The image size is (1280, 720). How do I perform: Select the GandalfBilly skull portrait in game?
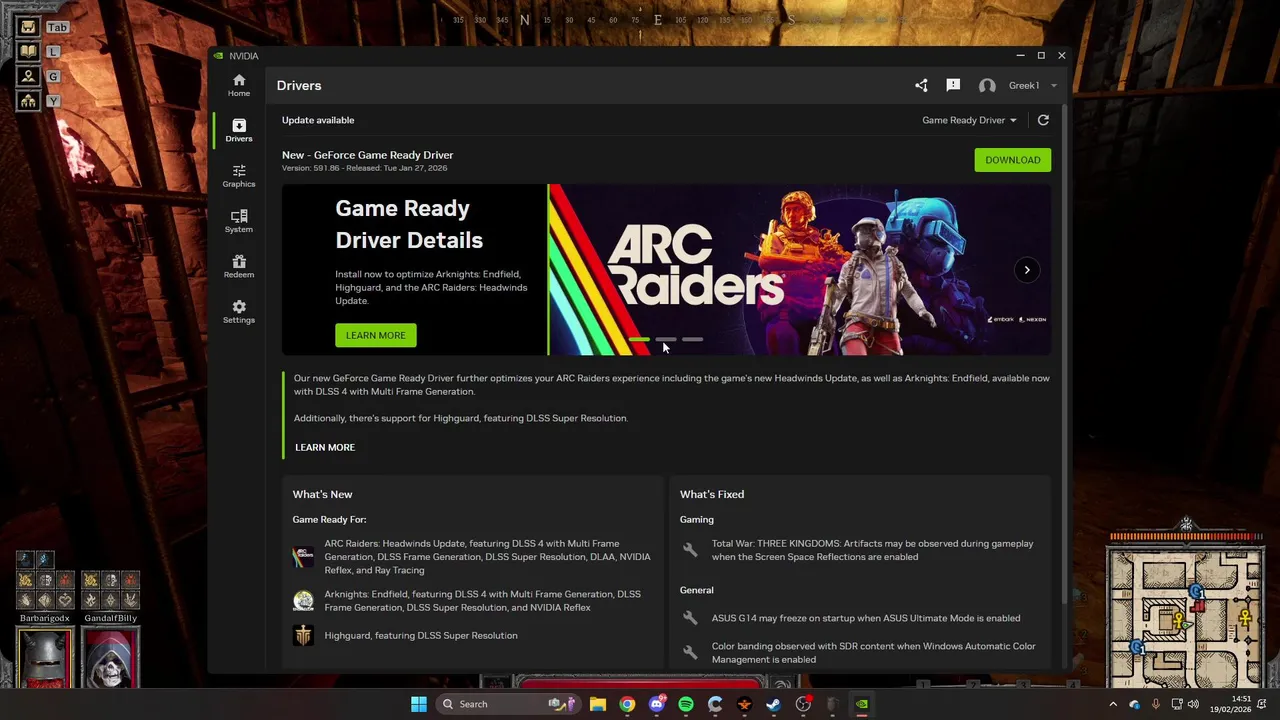110,658
